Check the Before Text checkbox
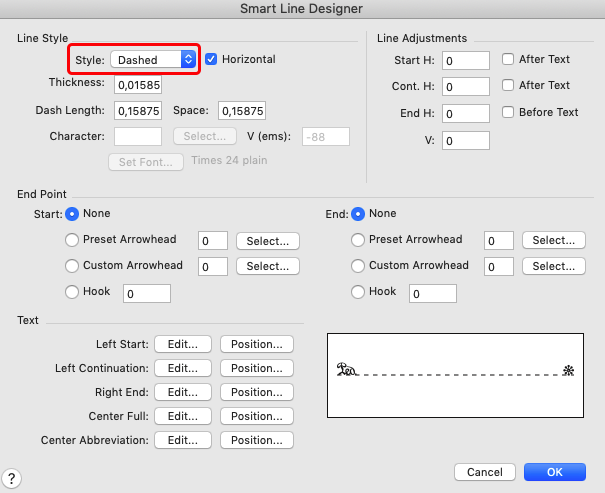605x493 pixels. click(x=508, y=112)
